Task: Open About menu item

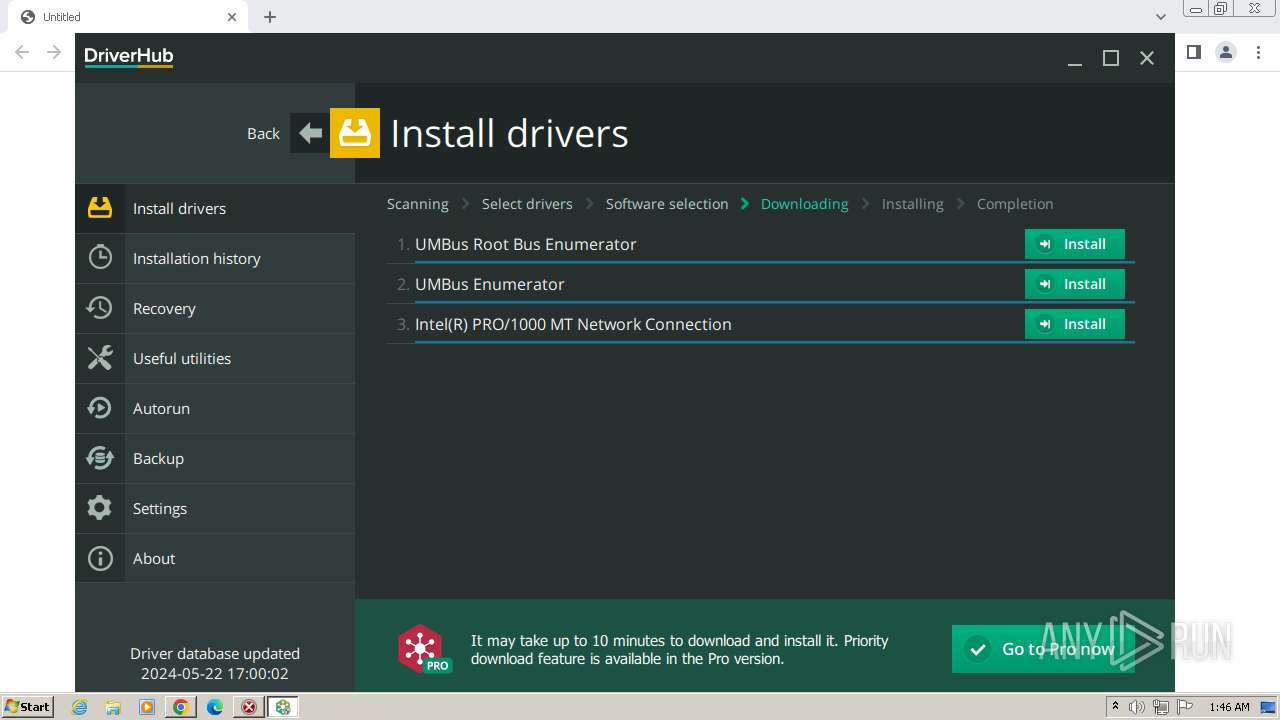Action: 215,558
